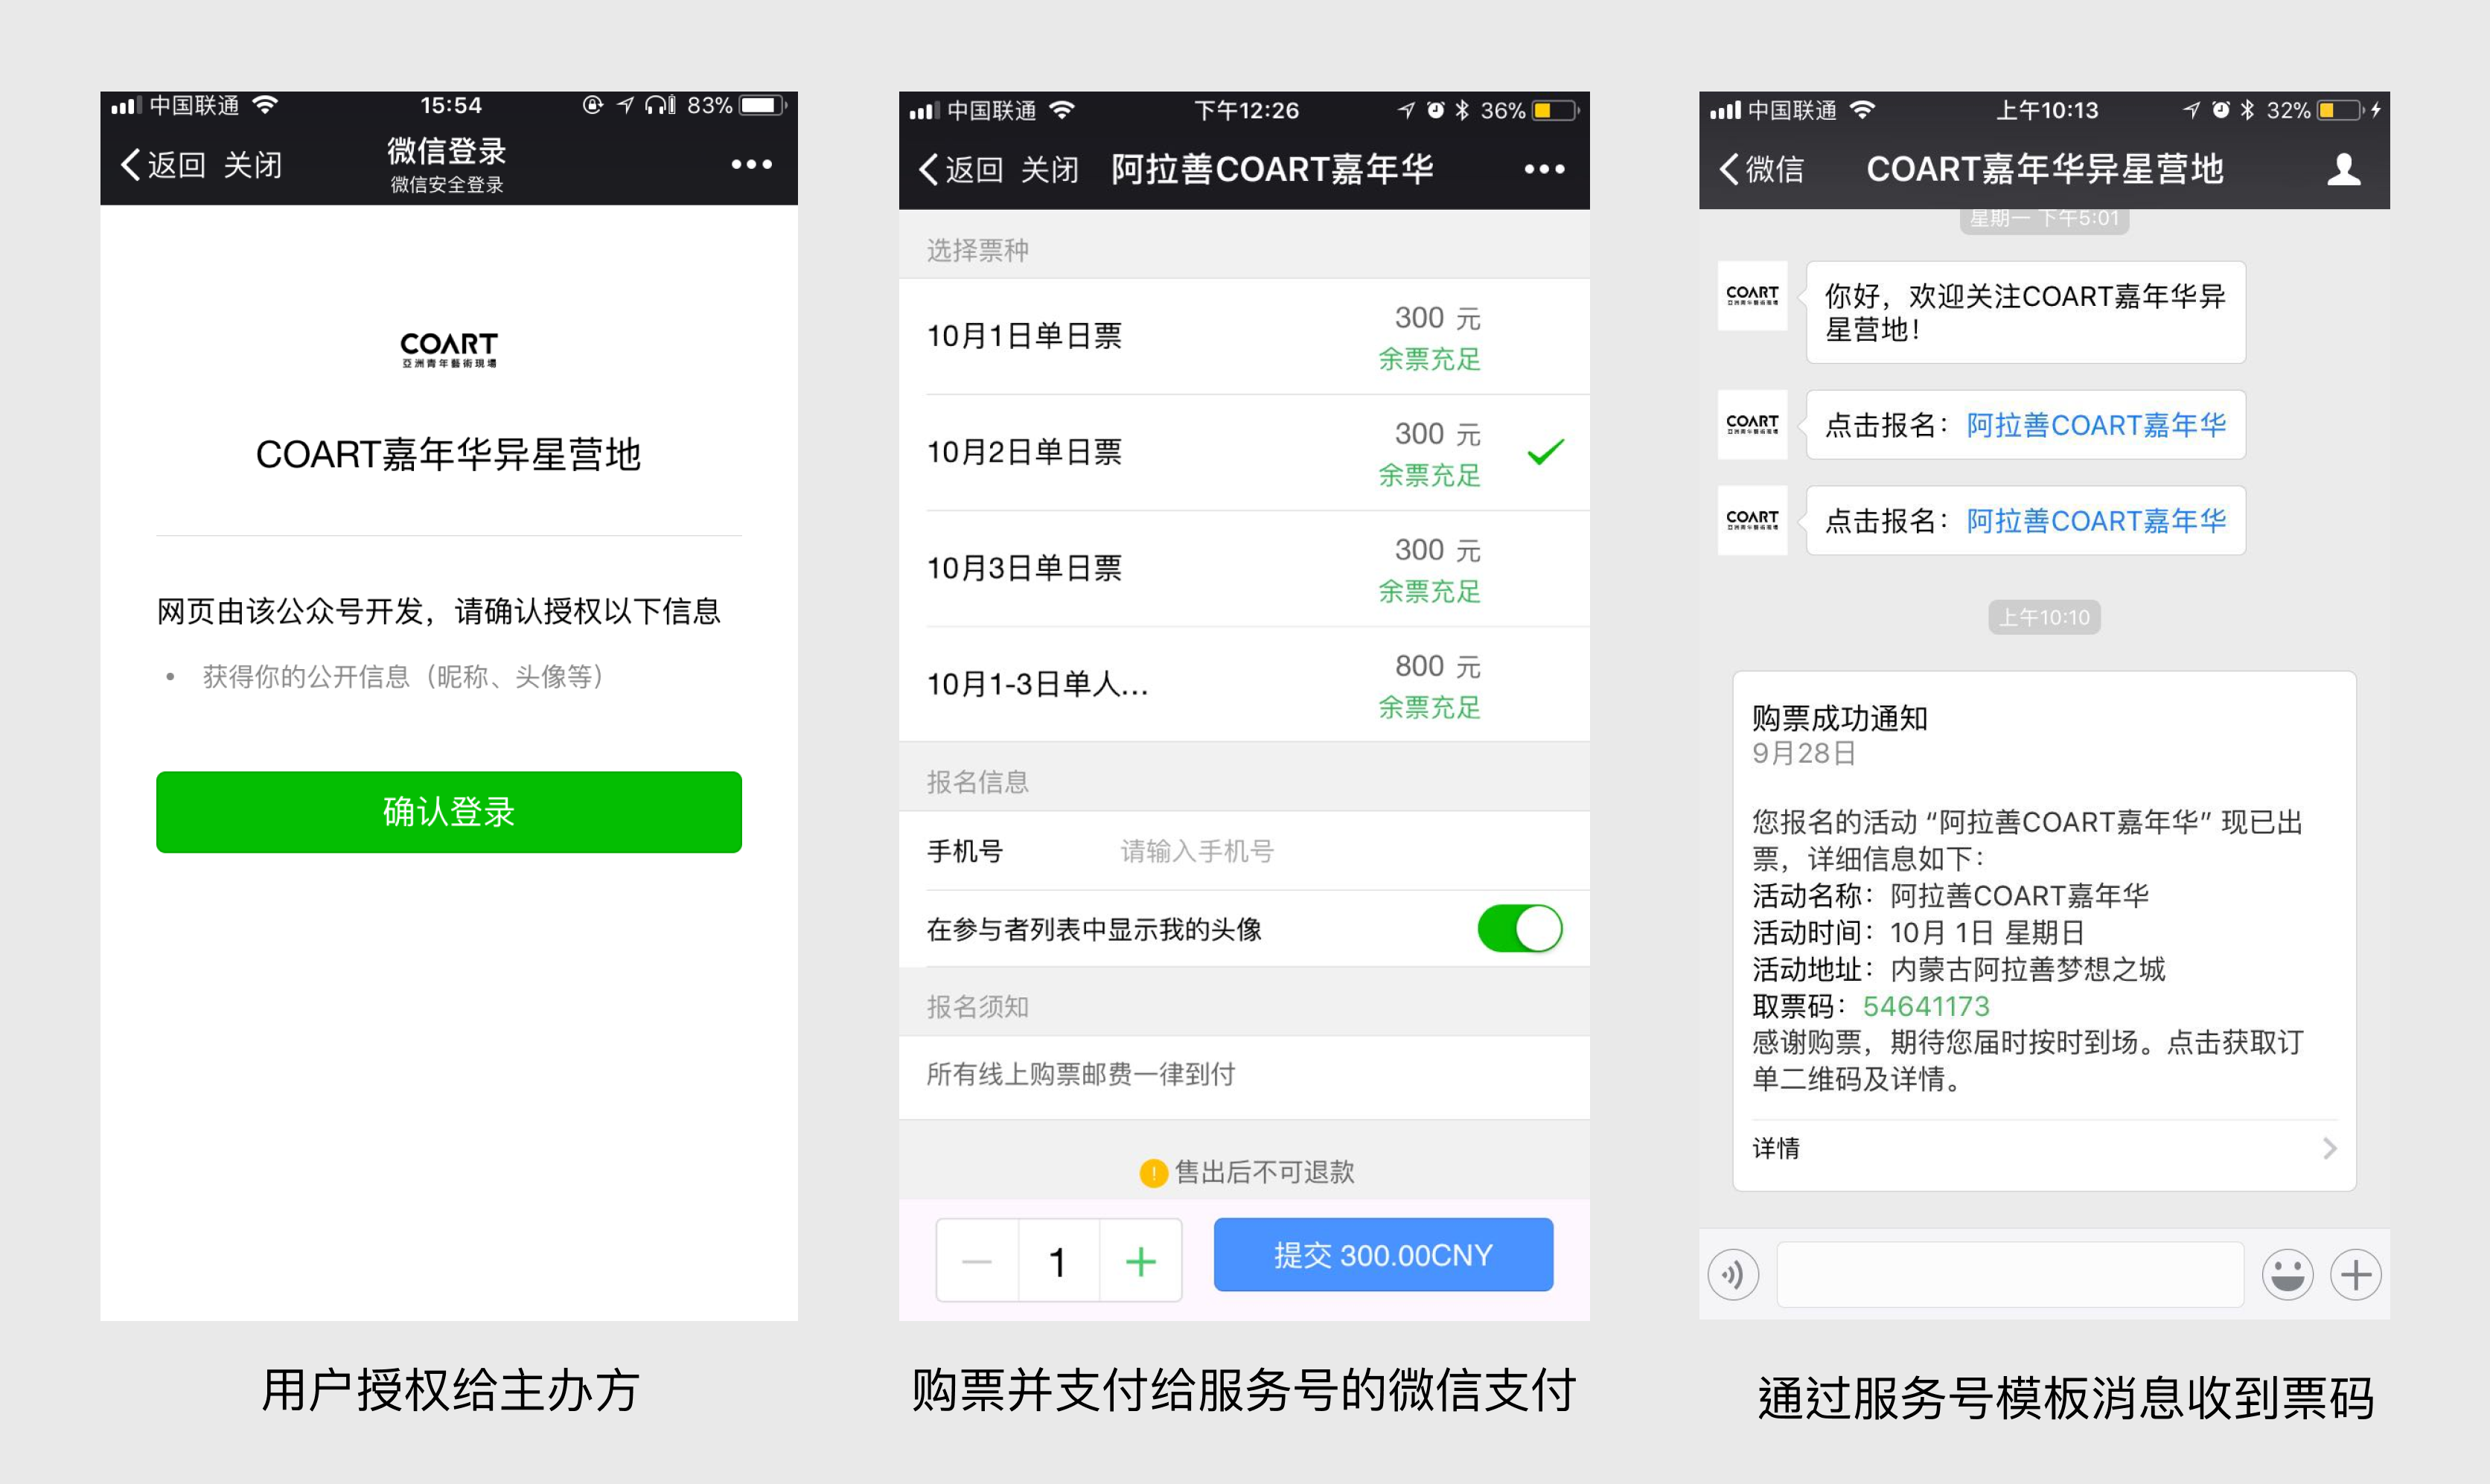
Task: Tap the 手机号 phone number input field
Action: pyautogui.click(x=1195, y=851)
